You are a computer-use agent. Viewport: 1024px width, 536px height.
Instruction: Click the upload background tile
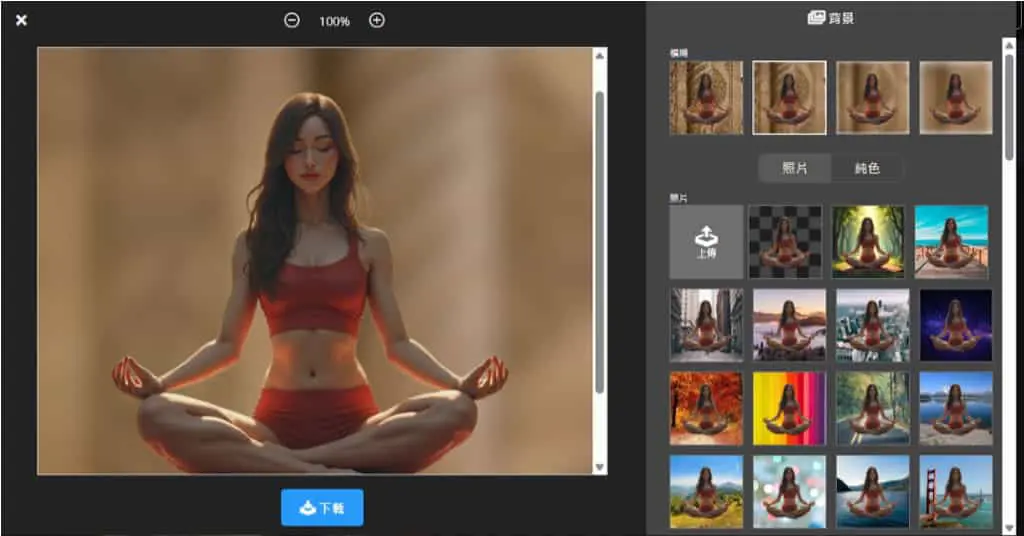click(x=706, y=242)
